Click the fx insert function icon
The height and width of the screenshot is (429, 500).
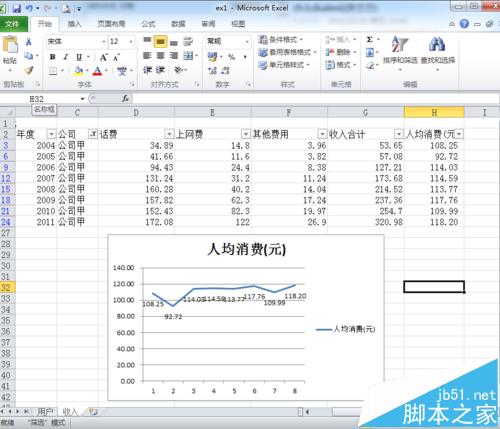pos(125,99)
